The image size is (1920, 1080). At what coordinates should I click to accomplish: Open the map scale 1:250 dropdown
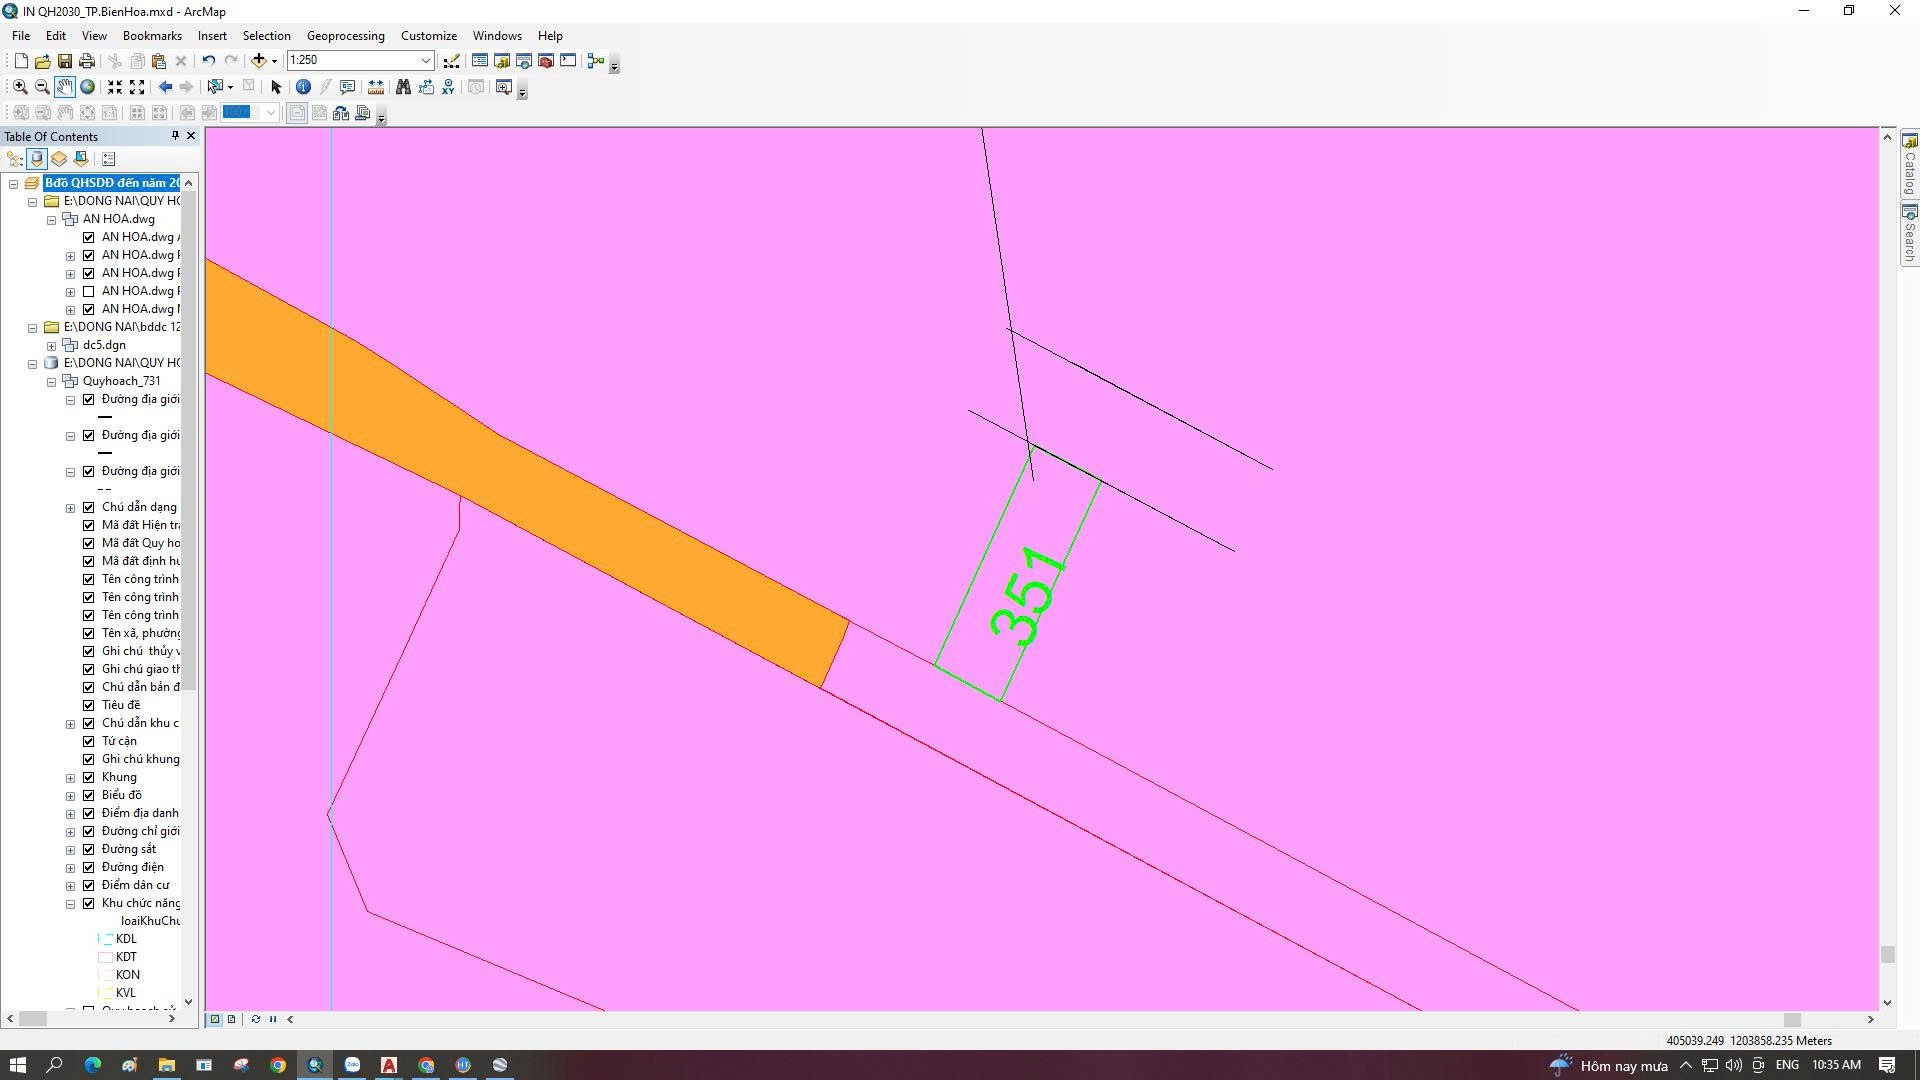[426, 60]
